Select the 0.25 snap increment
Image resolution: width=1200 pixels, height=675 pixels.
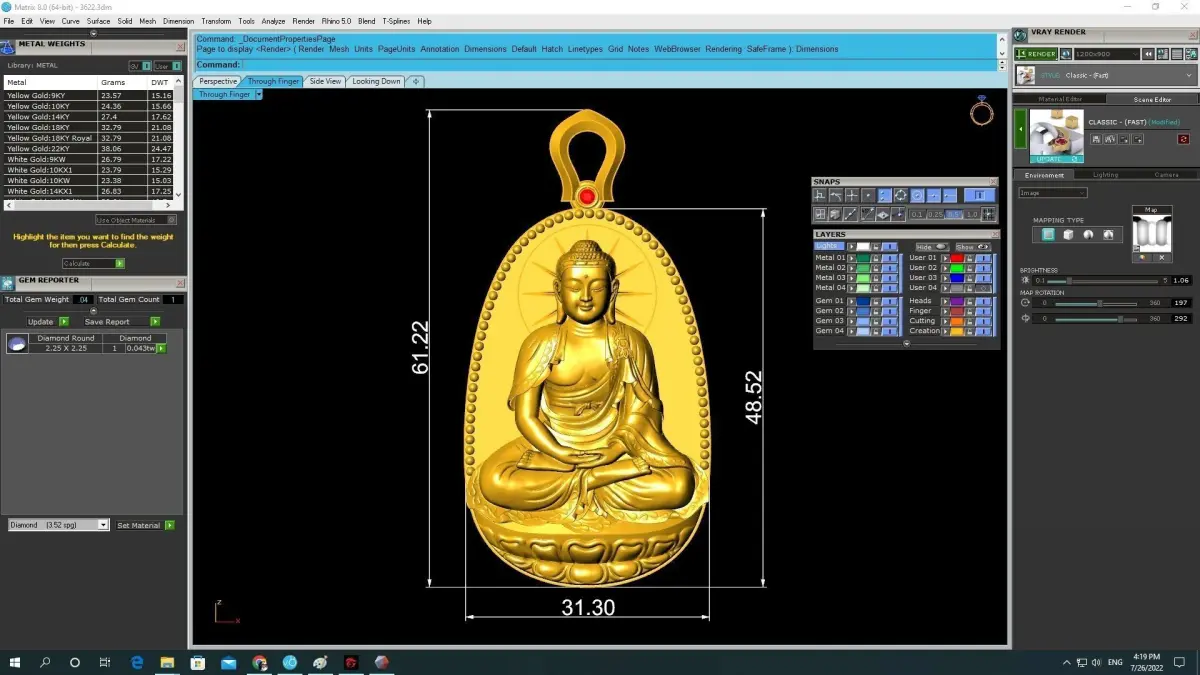tap(935, 215)
